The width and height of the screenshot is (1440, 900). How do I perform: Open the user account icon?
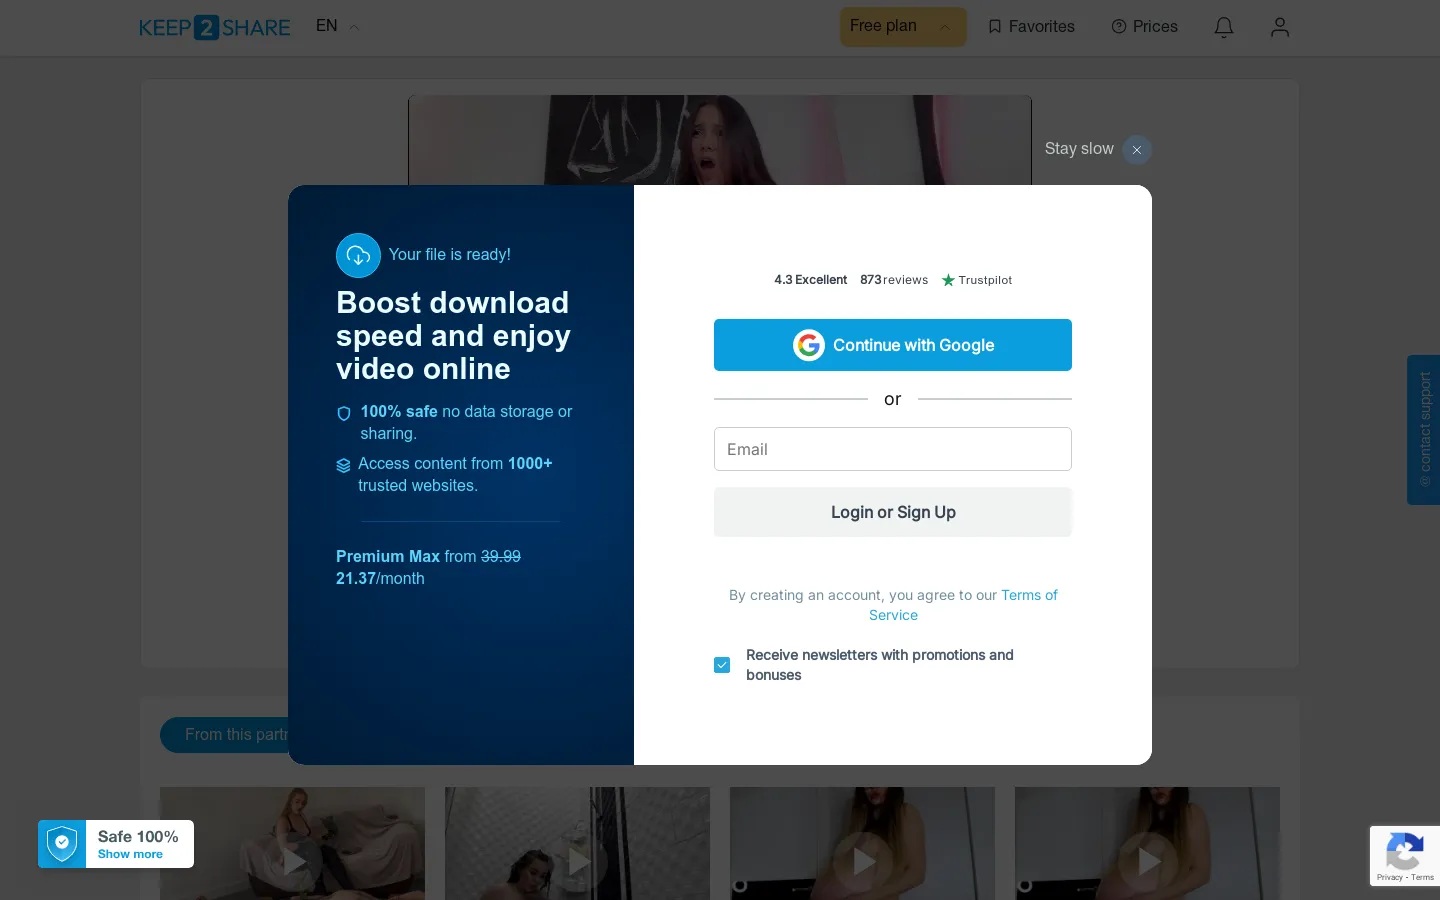[1280, 27]
